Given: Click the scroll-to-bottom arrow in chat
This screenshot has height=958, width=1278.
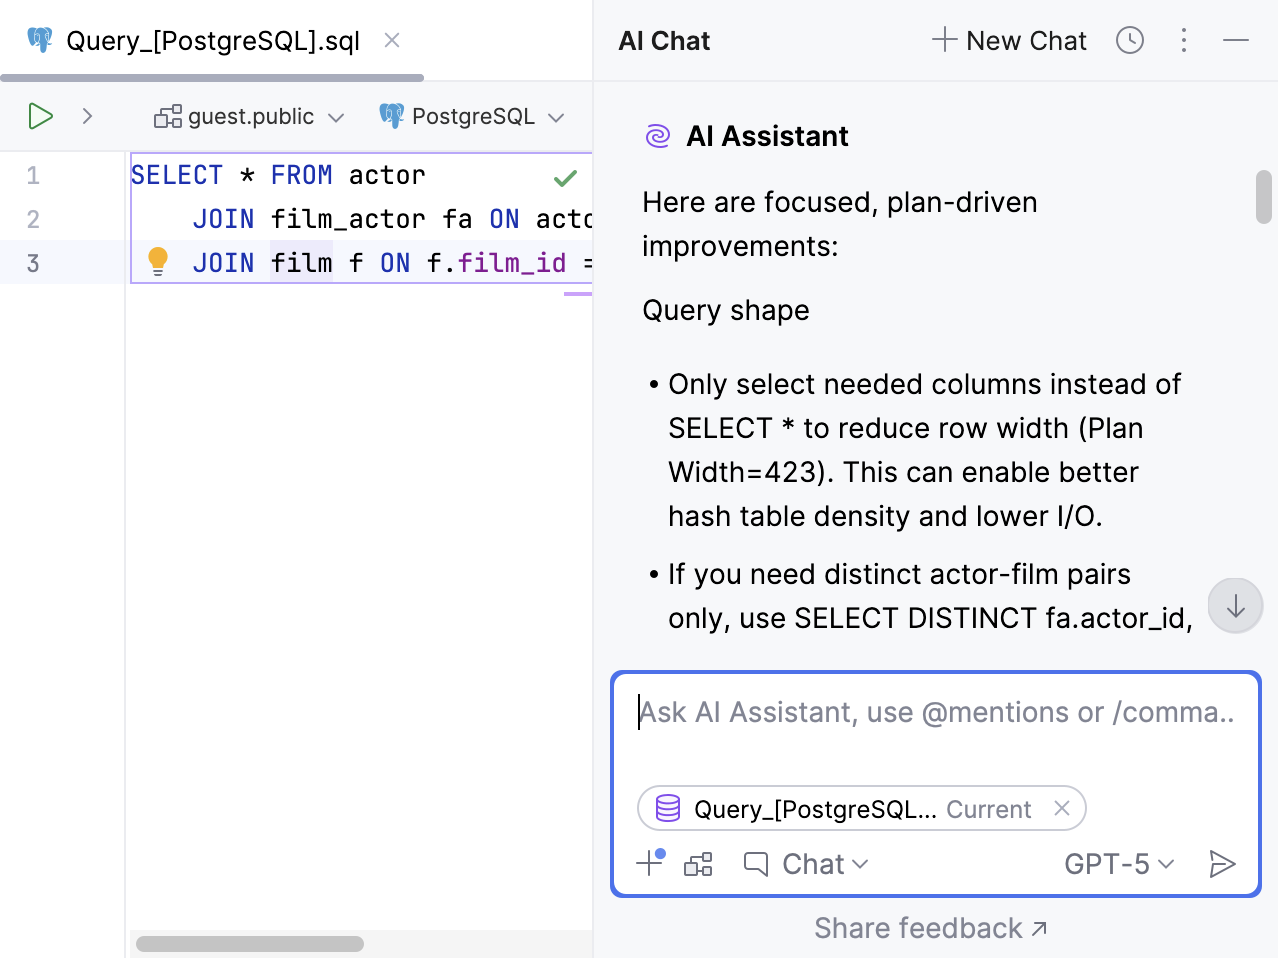Looking at the screenshot, I should pos(1234,605).
